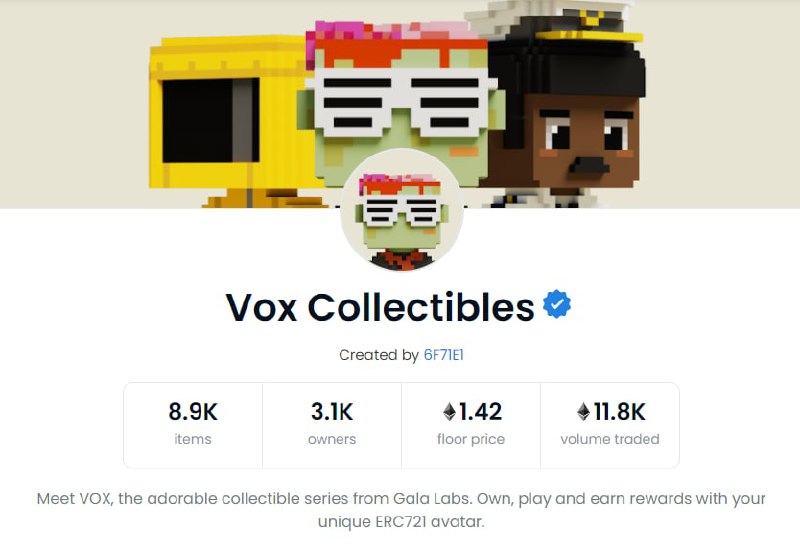
Task: Click the 11.8K volume traded stat
Action: point(610,425)
